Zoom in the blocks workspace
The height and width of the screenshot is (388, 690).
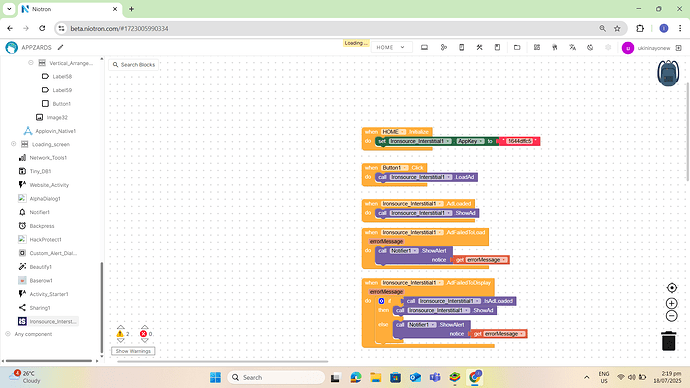672,303
